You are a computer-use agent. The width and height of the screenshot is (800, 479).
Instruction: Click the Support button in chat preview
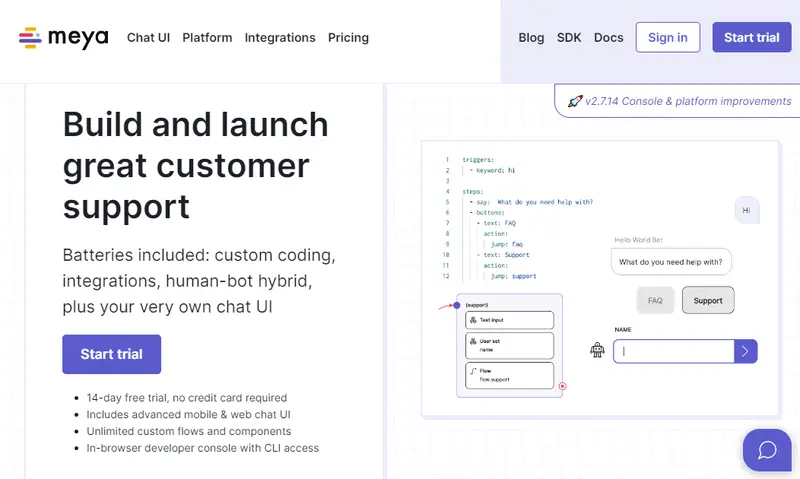click(x=708, y=300)
